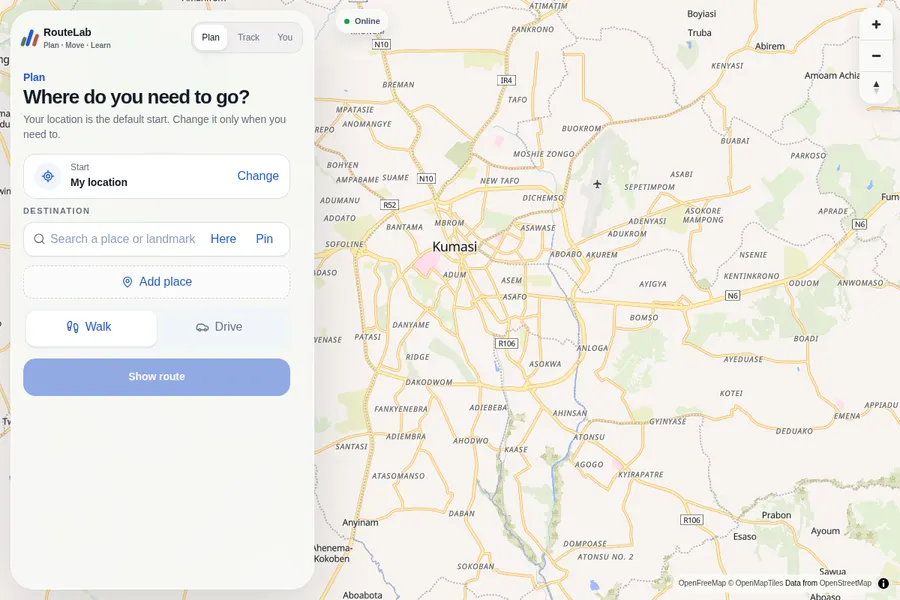
Task: Open OpenMapTiles attribution link
Action: [755, 583]
